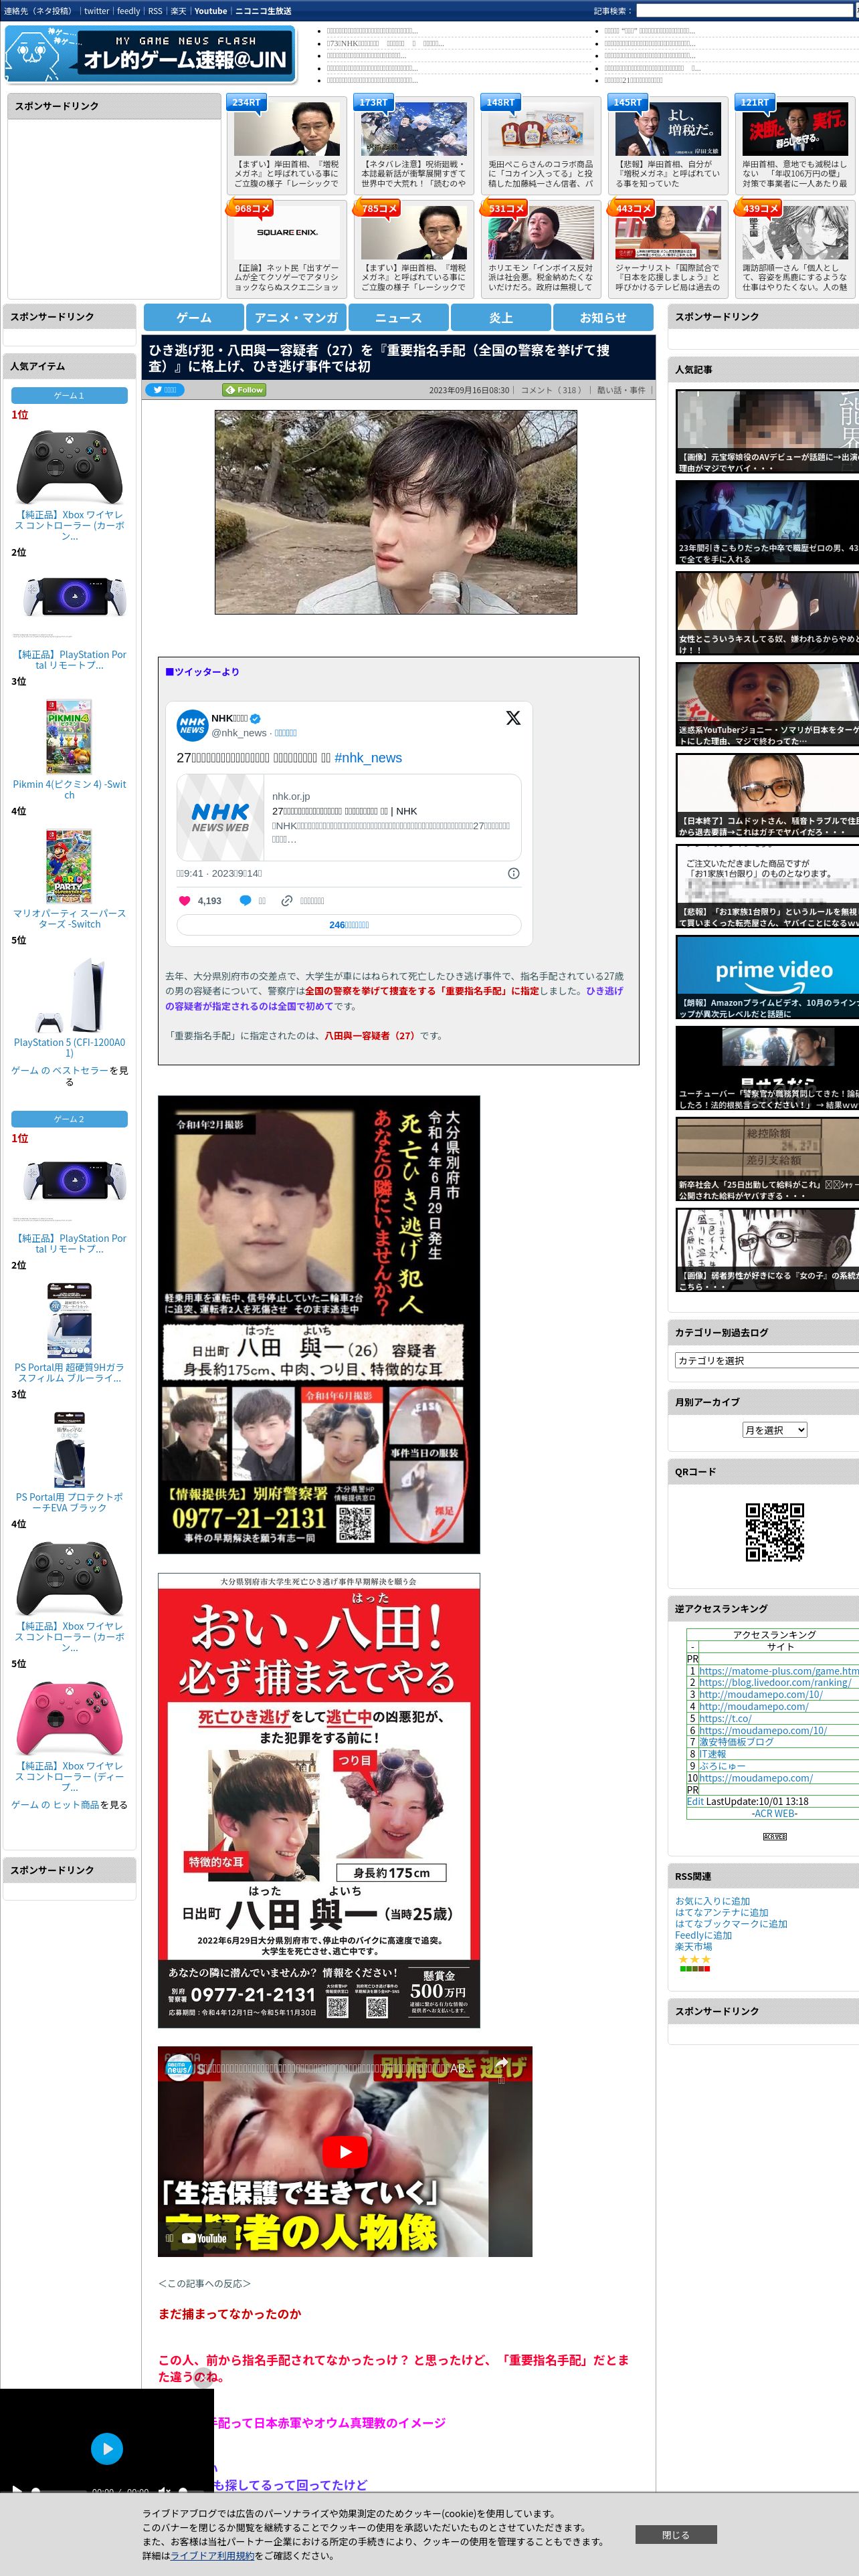Viewport: 859px width, 2576px height.
Task: Click the 785コメ comment badge
Action: point(378,208)
